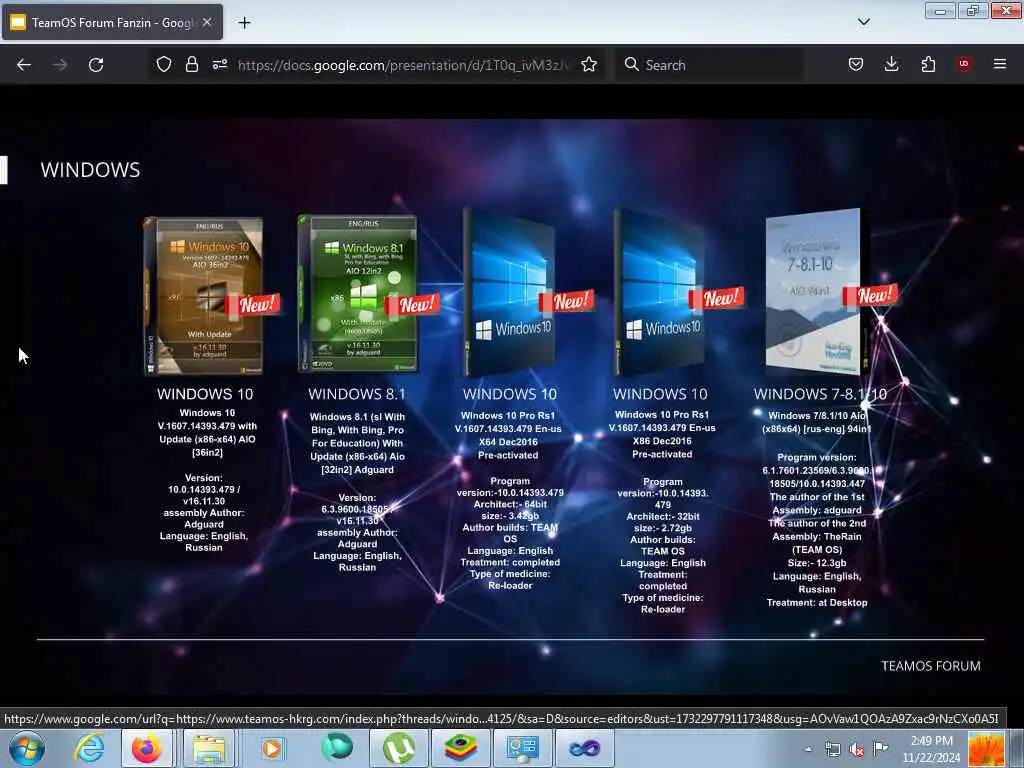
Task: Expand the list all tabs chevron
Action: 863,22
